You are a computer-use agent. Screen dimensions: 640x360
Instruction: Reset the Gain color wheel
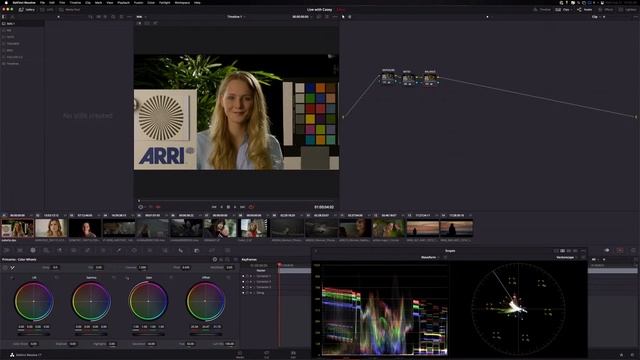pyautogui.click(x=171, y=278)
